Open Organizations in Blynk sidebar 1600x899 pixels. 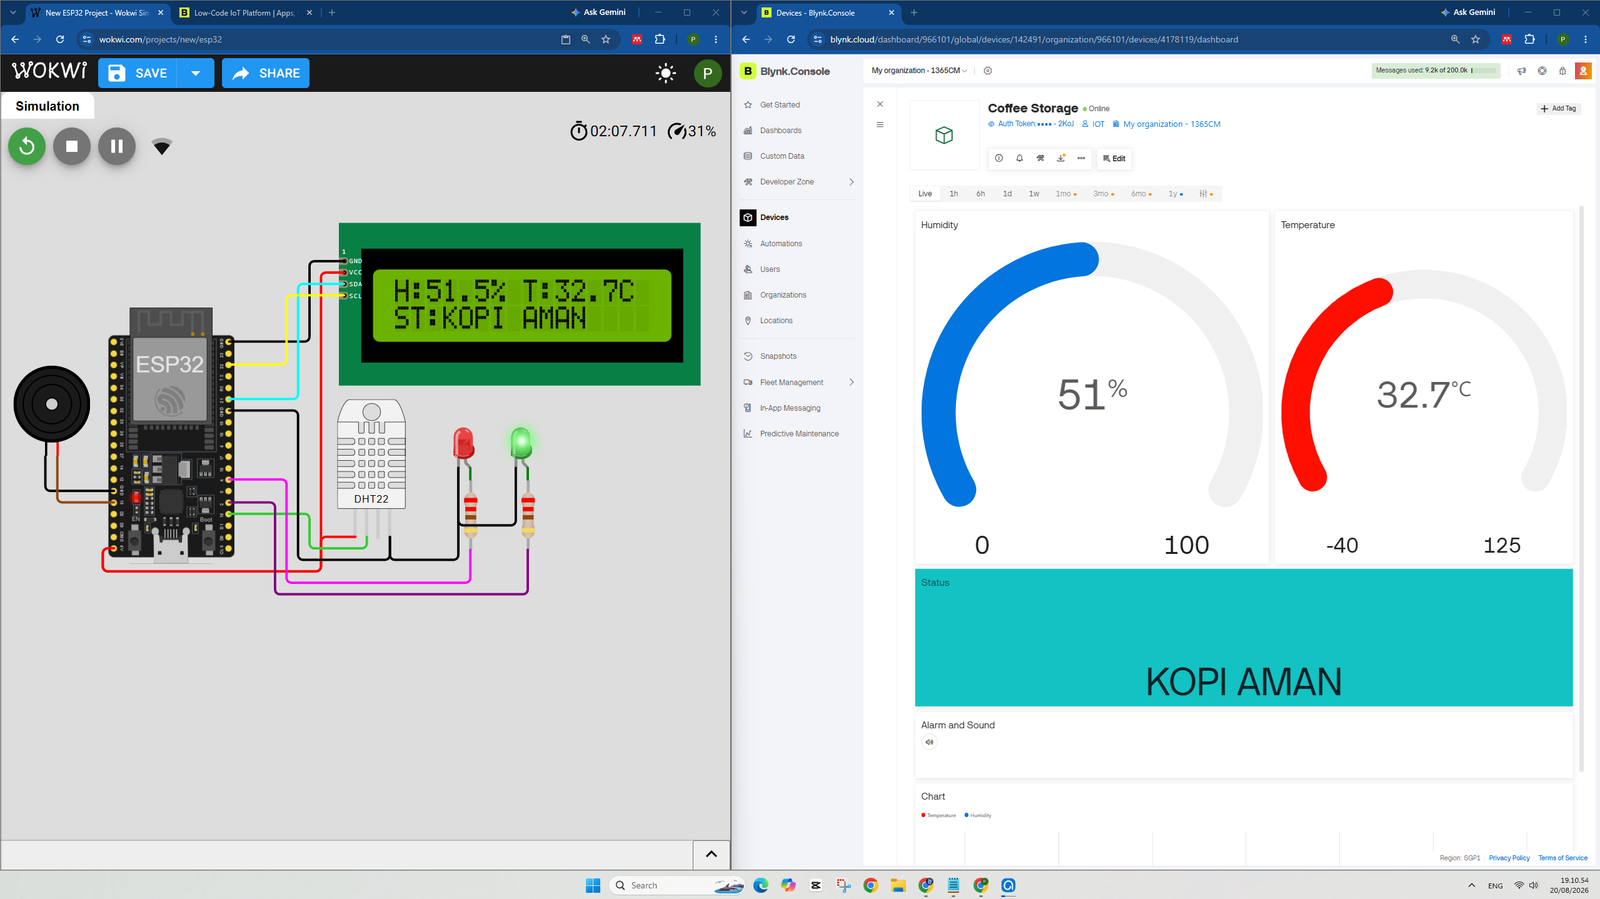point(783,295)
